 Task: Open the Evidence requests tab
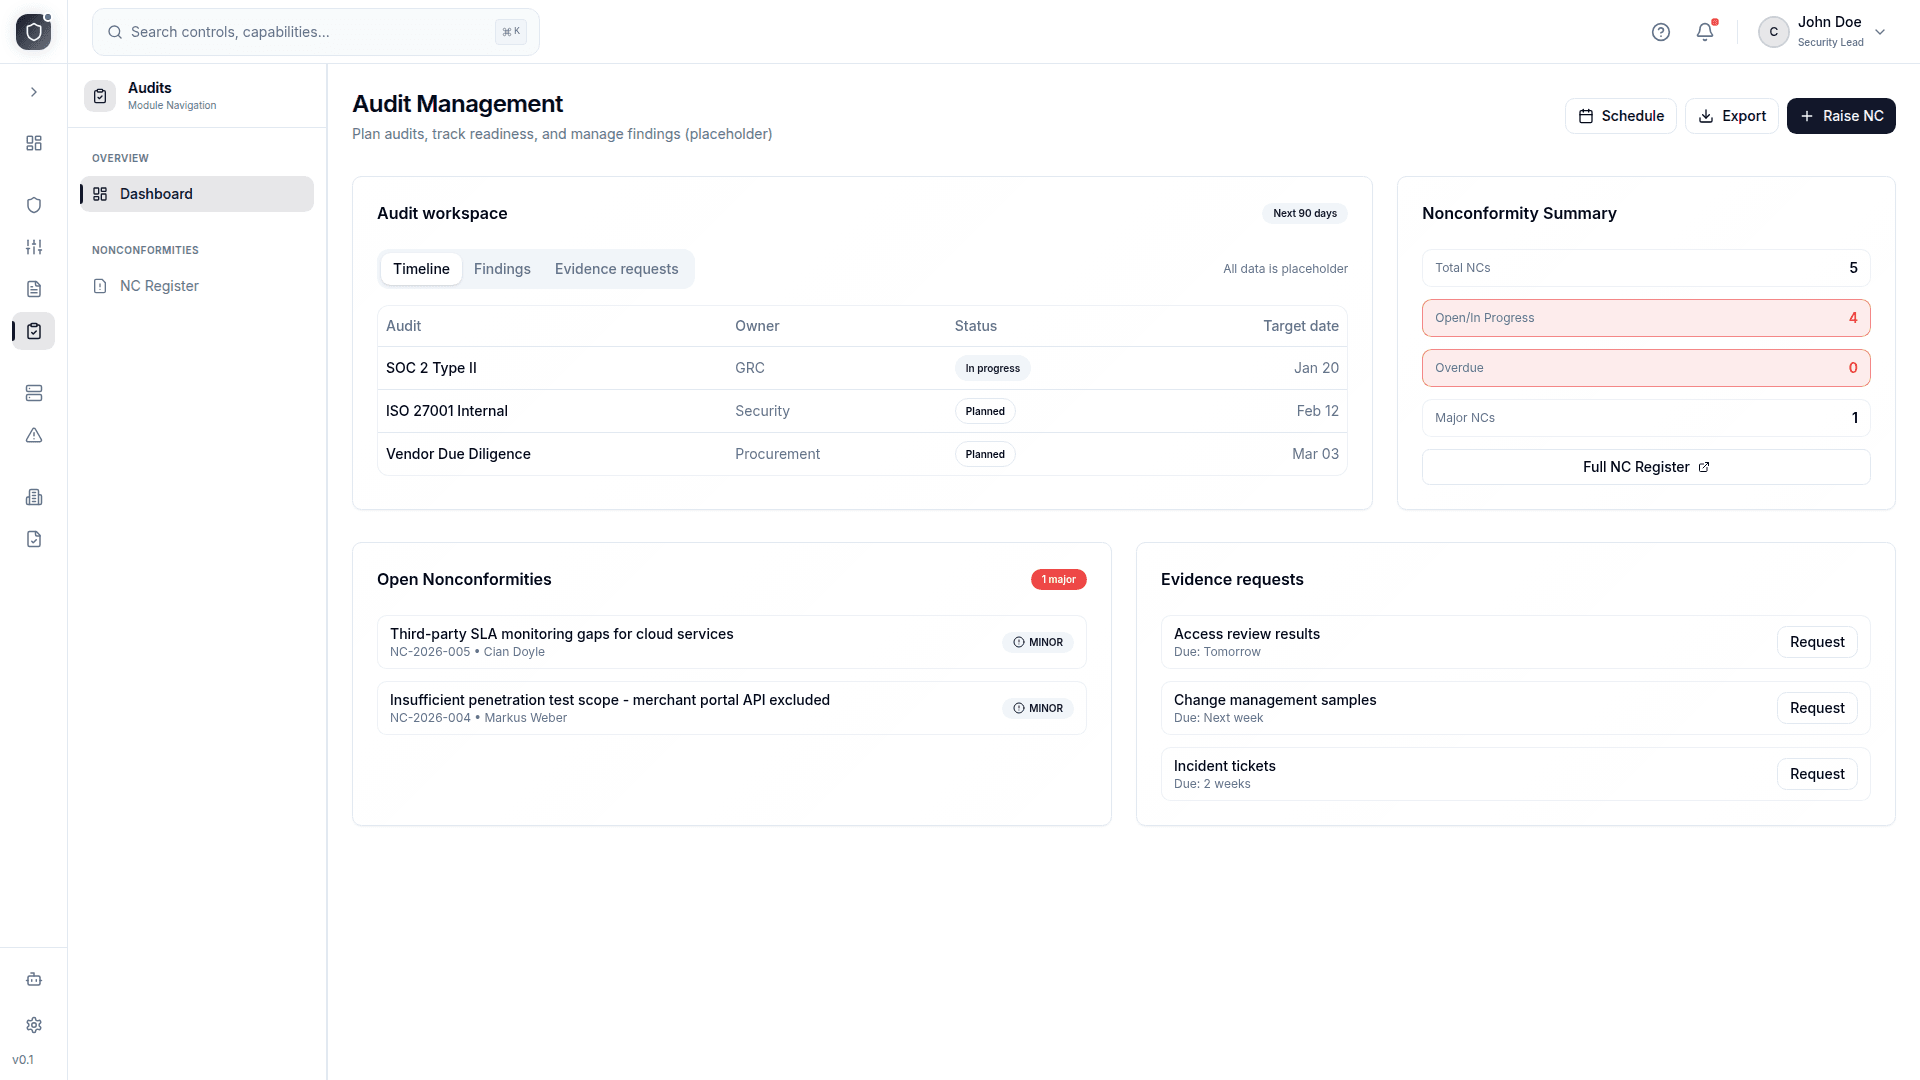(x=616, y=268)
